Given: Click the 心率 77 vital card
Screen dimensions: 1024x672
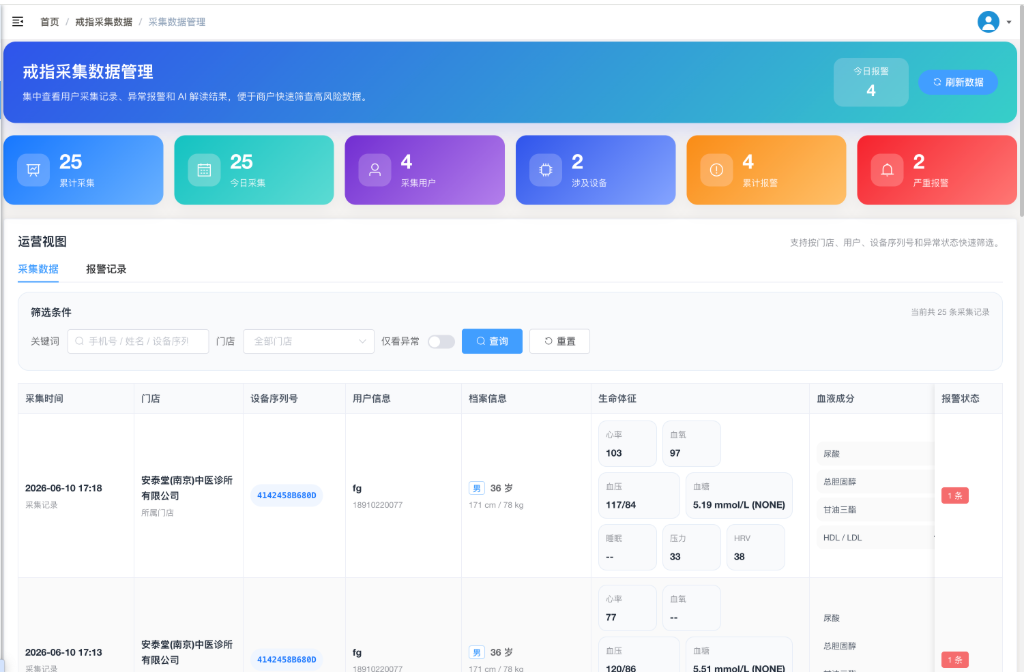Looking at the screenshot, I should coord(627,608).
